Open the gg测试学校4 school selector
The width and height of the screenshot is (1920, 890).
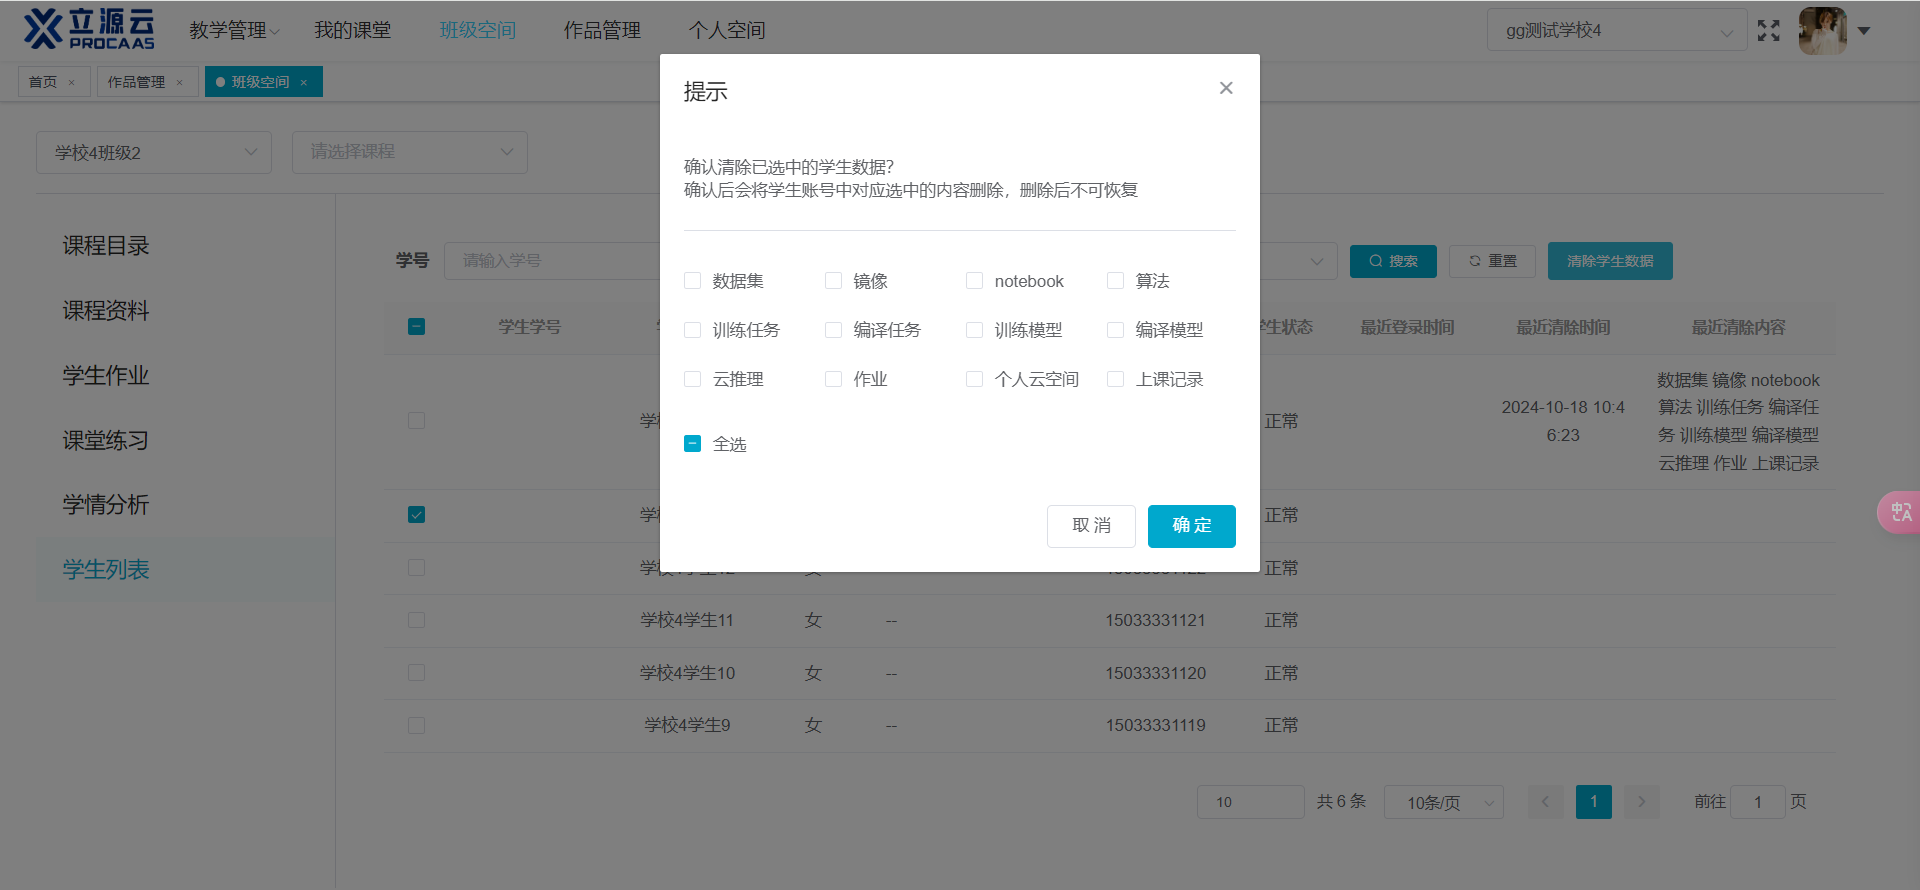1616,31
